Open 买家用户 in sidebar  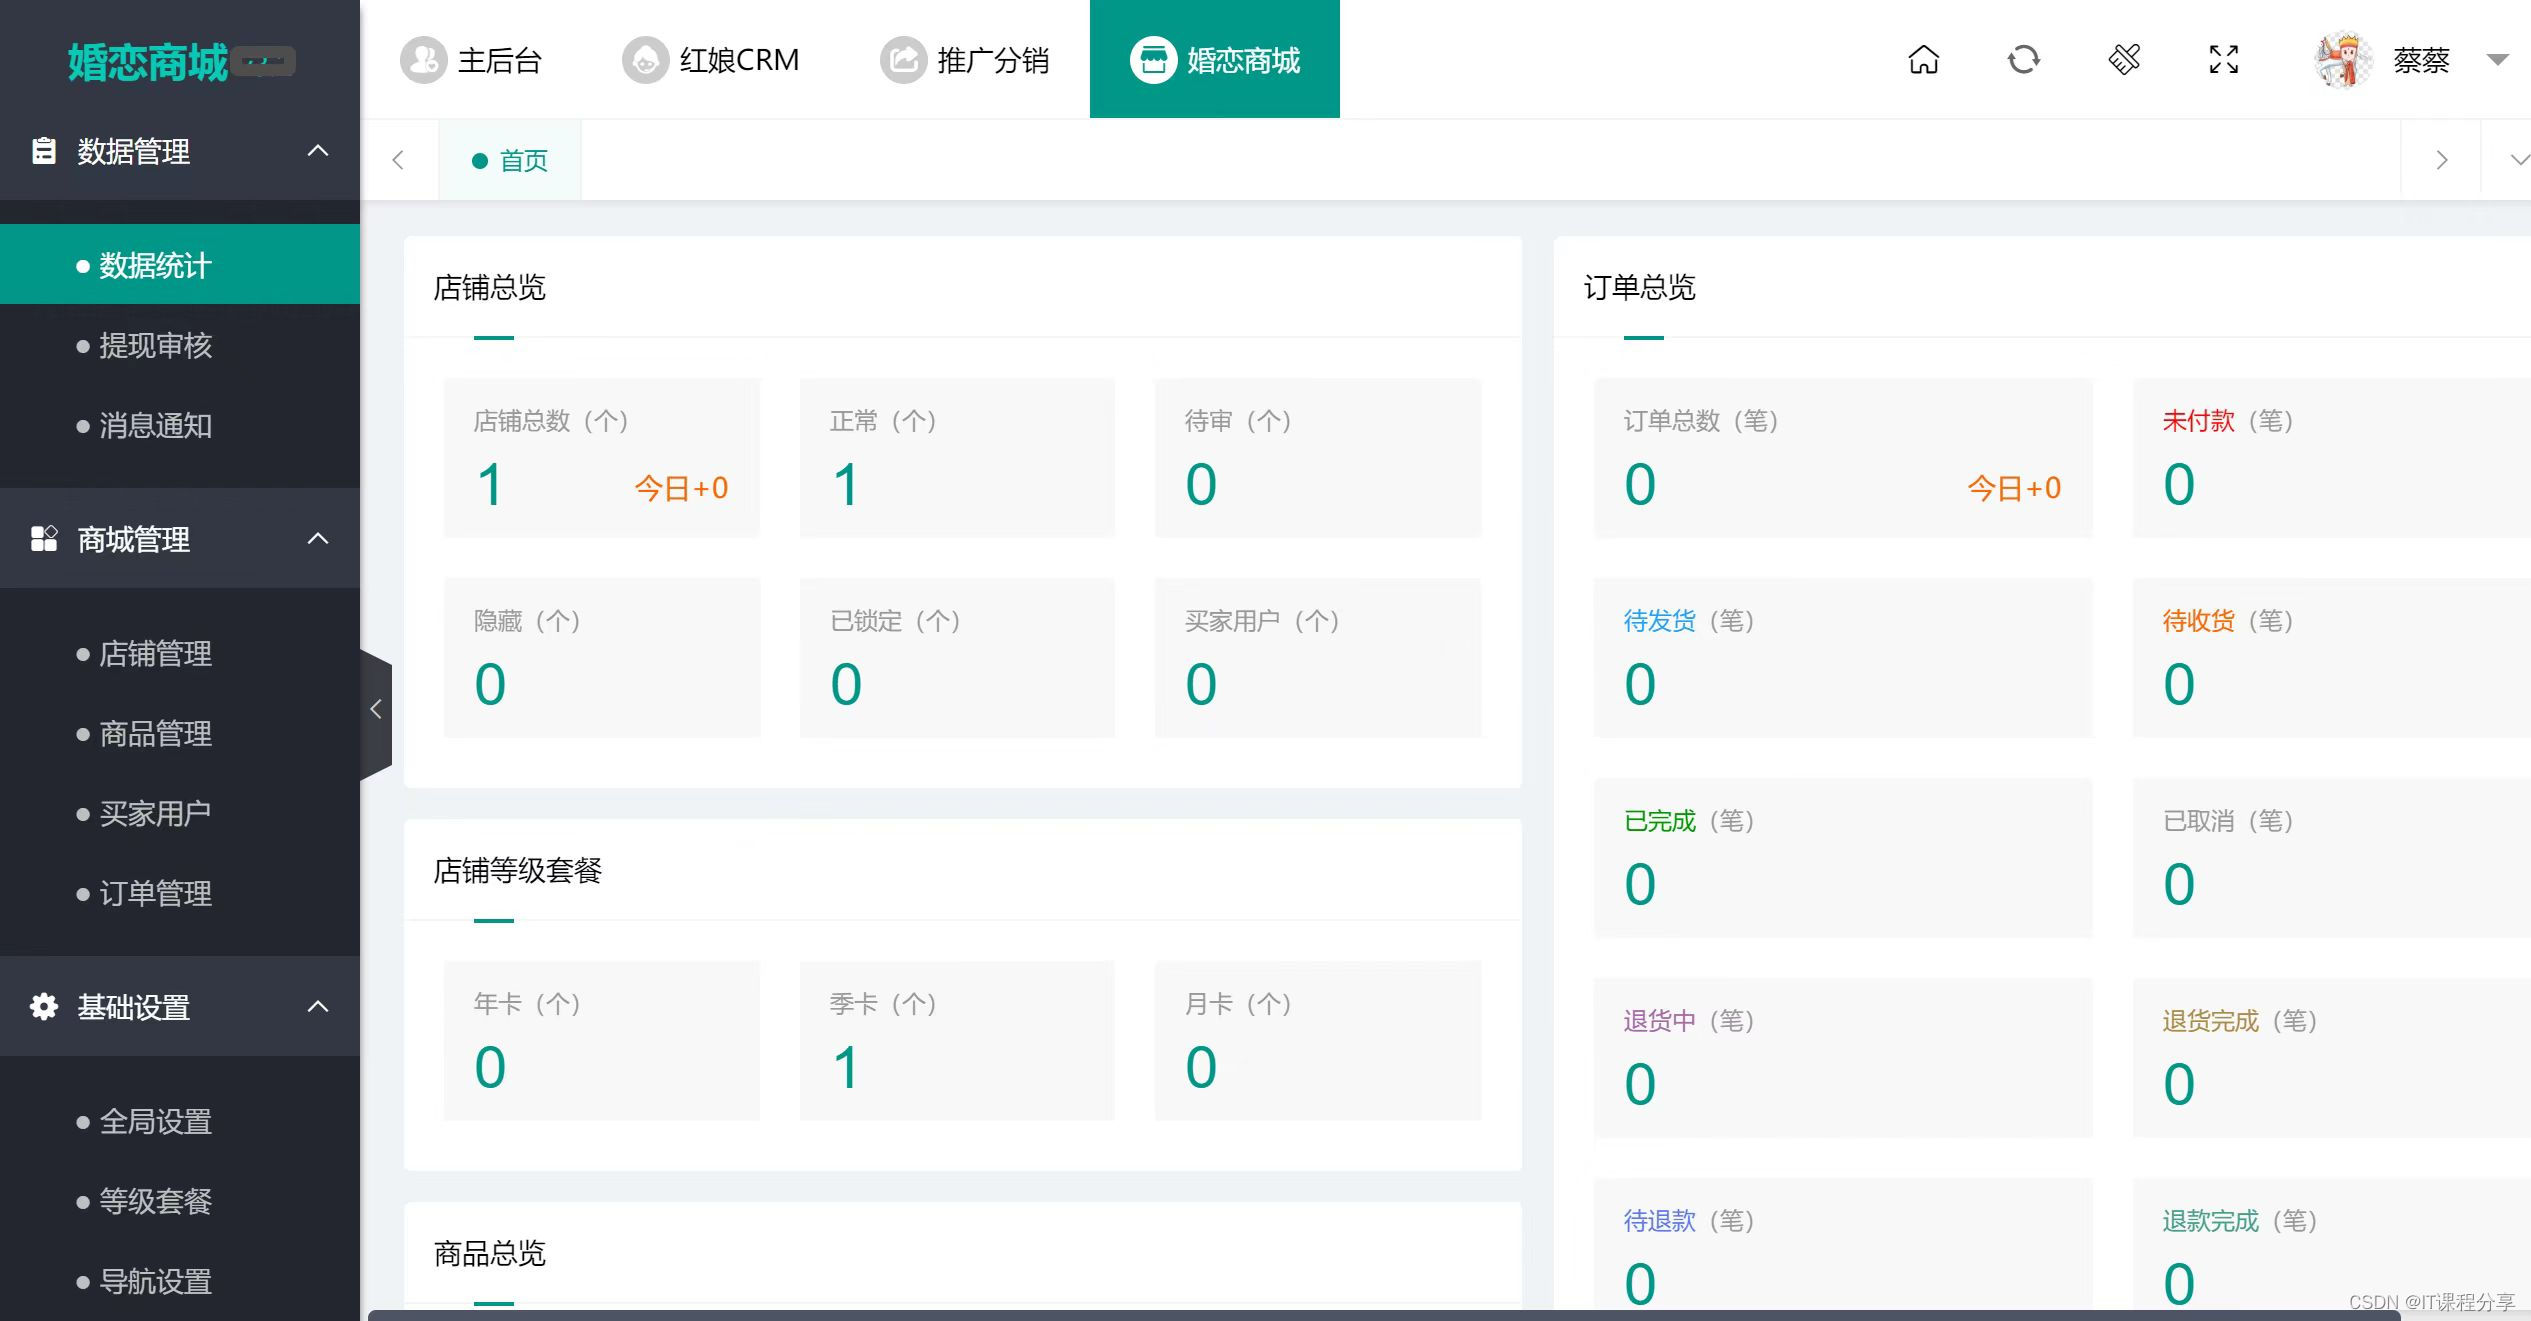pos(180,813)
